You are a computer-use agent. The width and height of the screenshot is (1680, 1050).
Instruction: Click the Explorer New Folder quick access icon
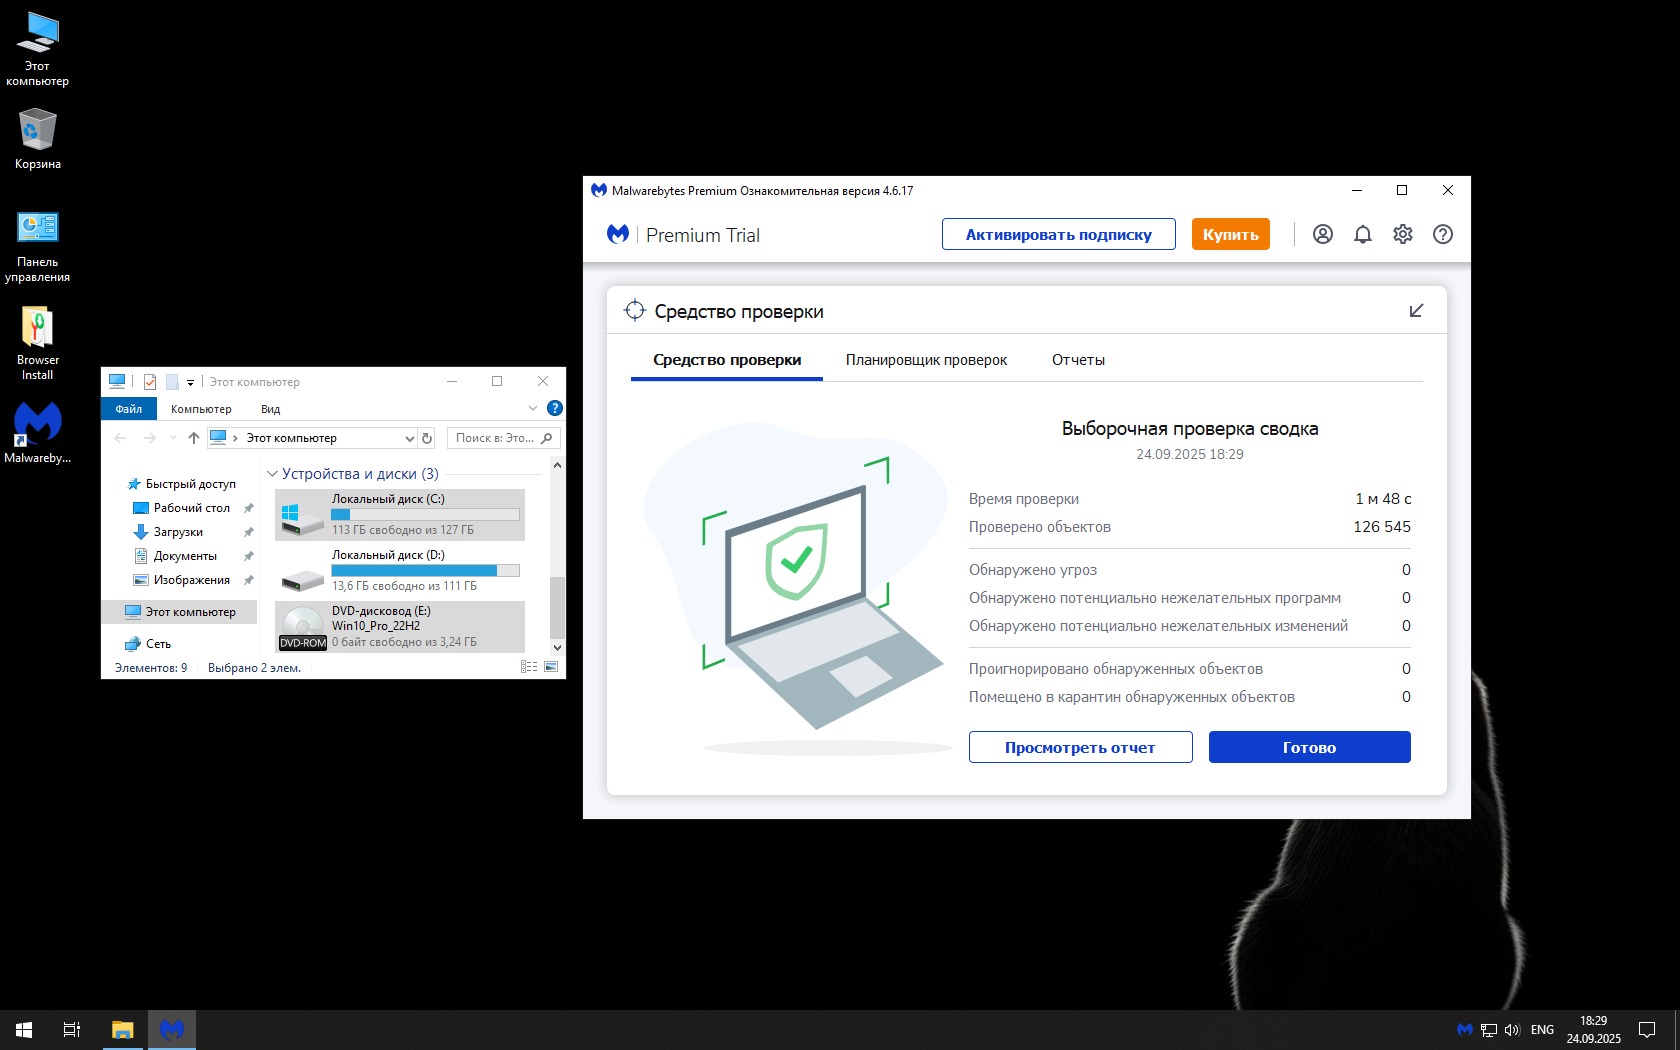172,381
